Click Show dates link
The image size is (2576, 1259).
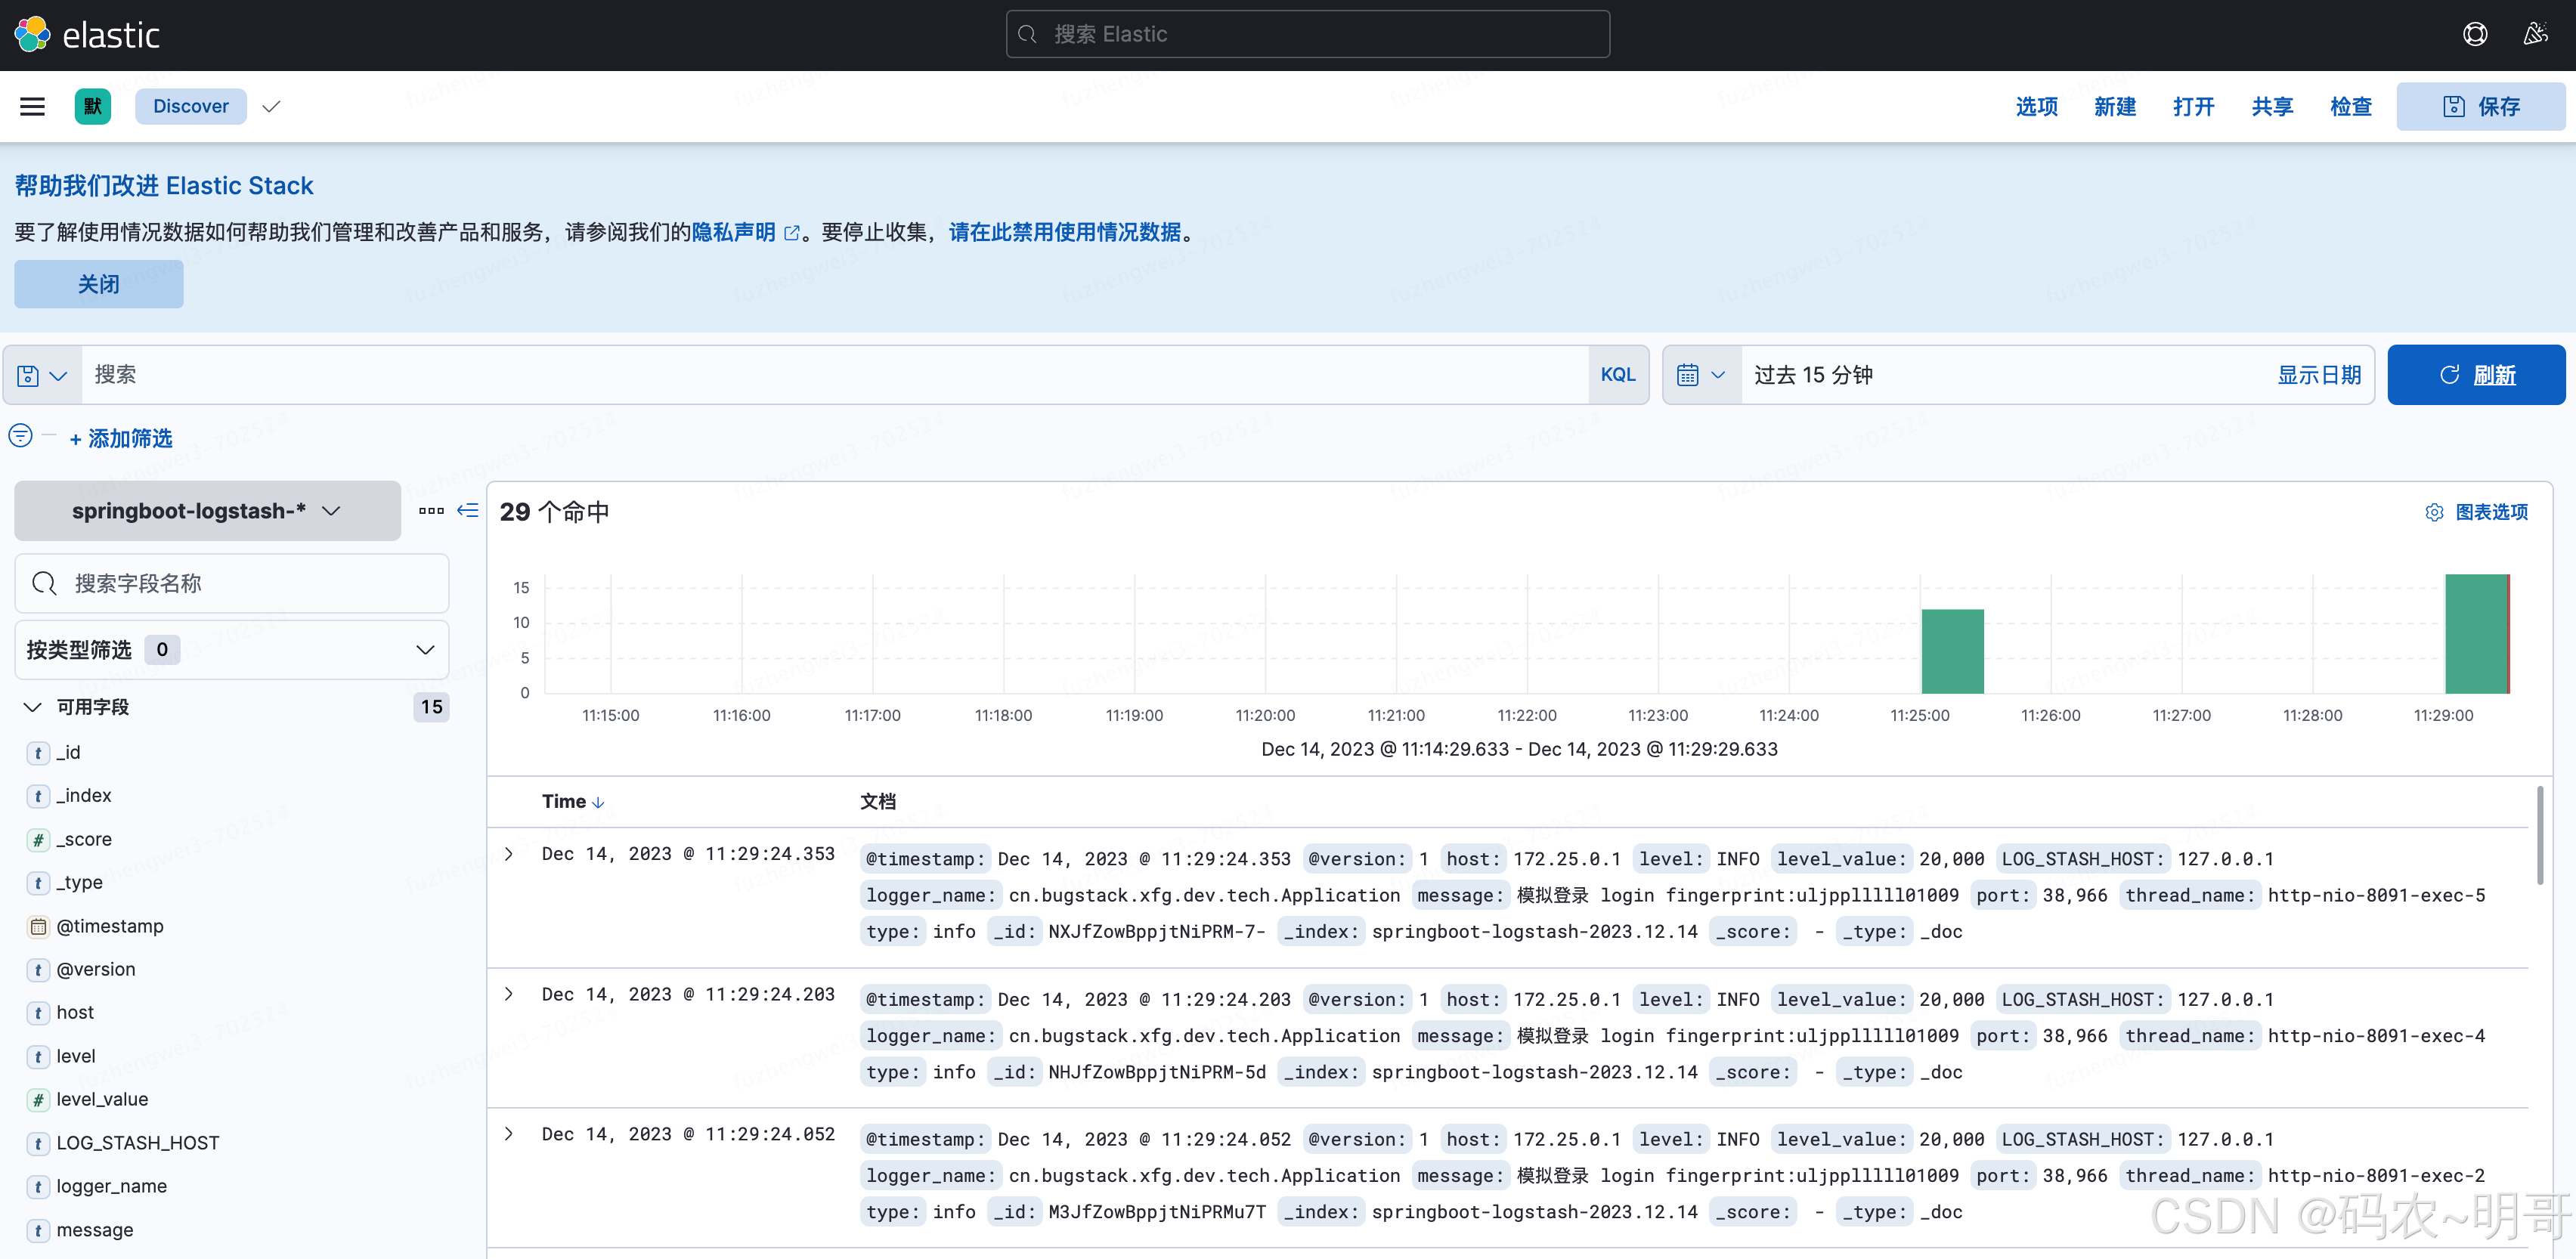click(x=2319, y=375)
